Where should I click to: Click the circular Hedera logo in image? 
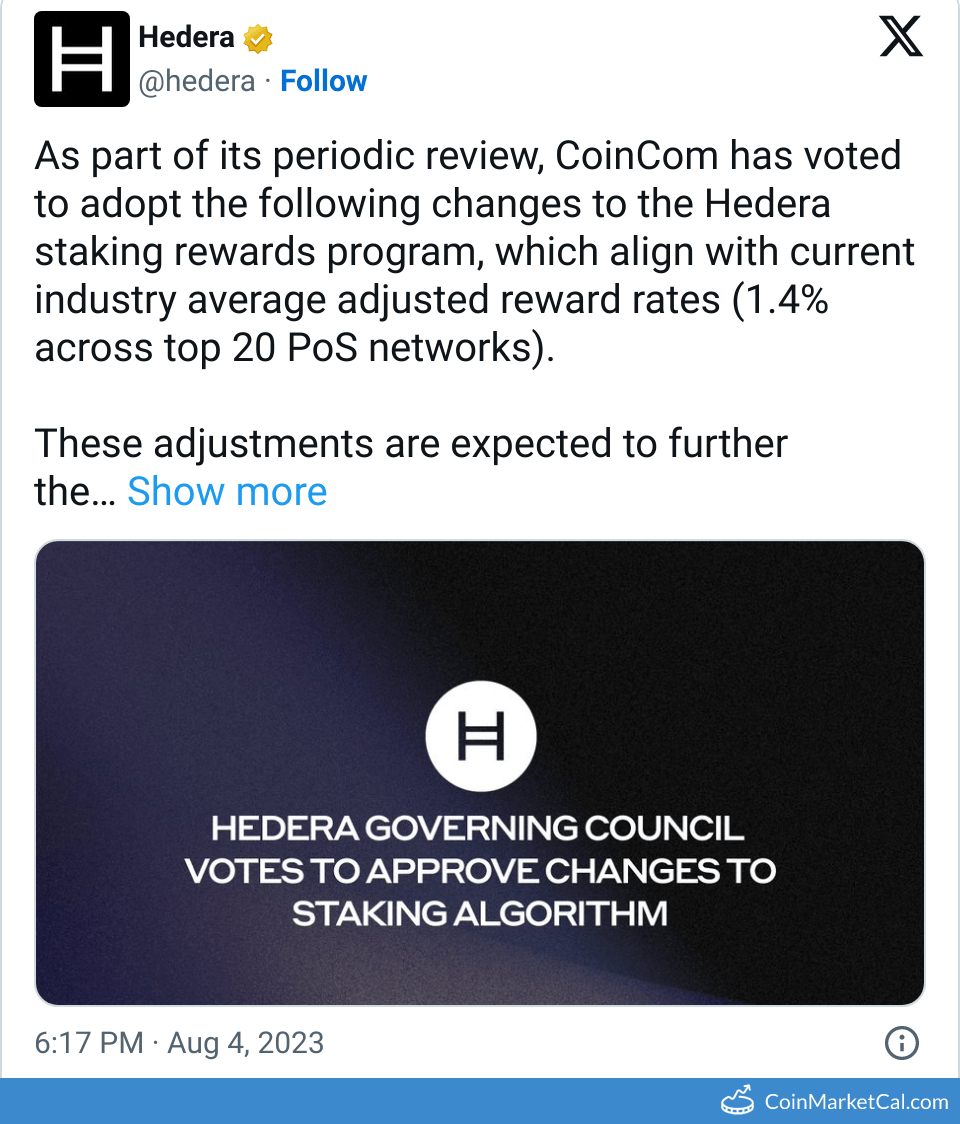(480, 738)
